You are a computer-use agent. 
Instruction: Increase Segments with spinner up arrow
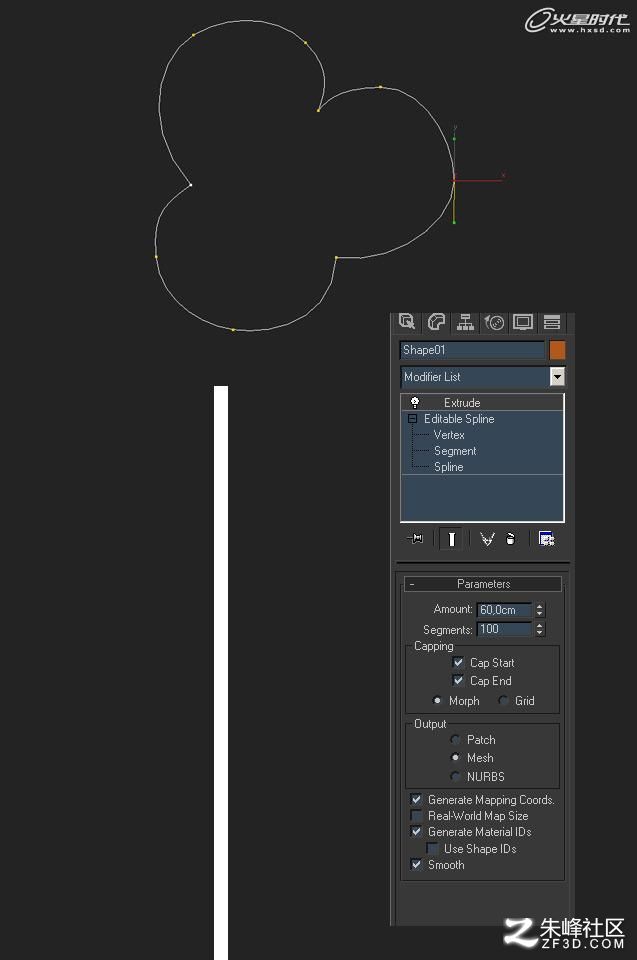(x=539, y=625)
